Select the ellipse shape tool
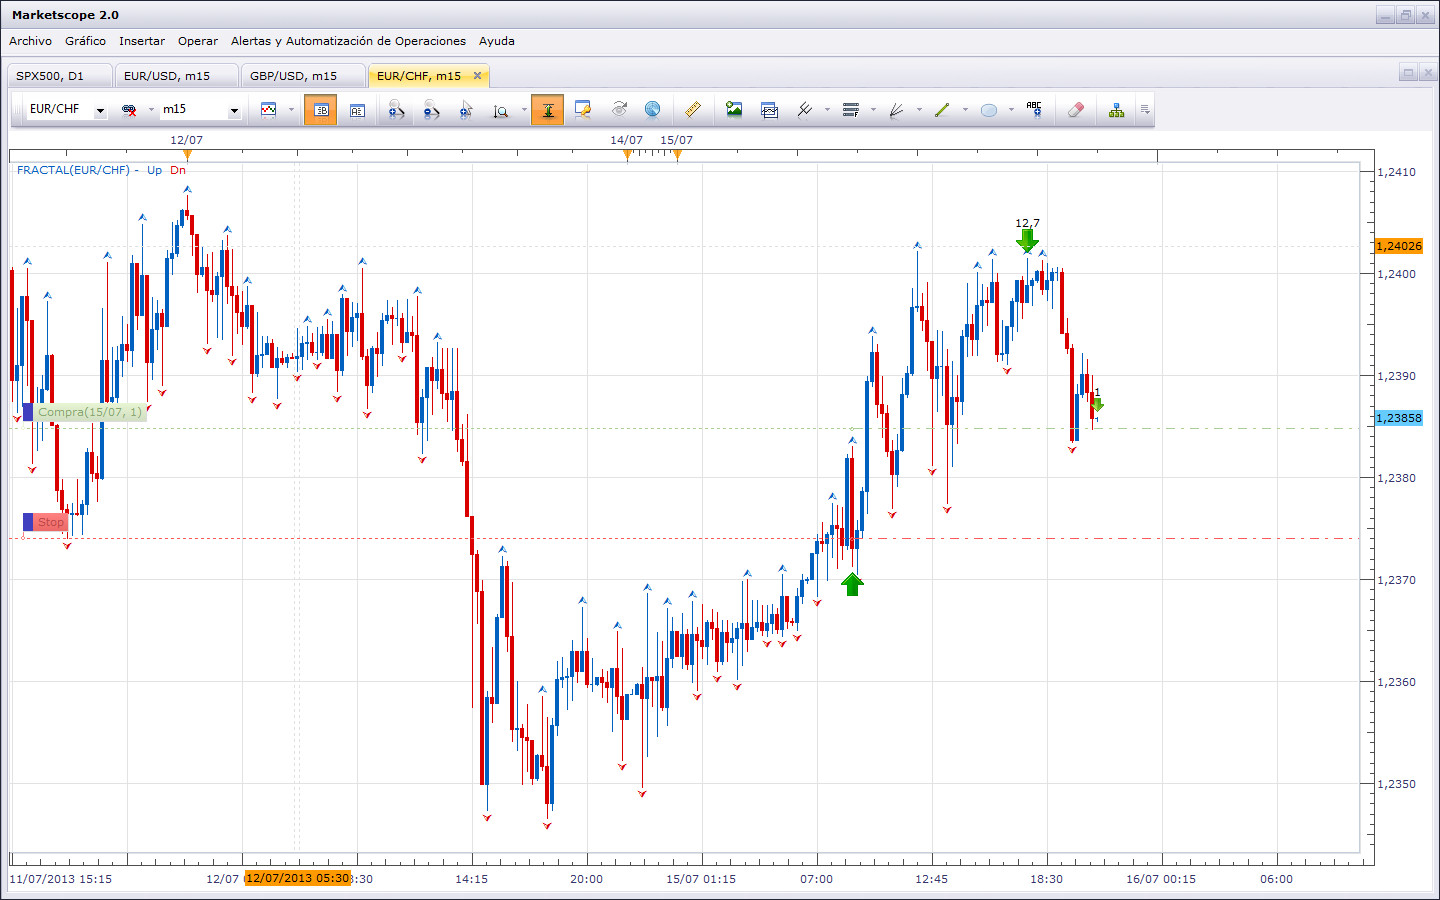The width and height of the screenshot is (1440, 900). tap(989, 110)
